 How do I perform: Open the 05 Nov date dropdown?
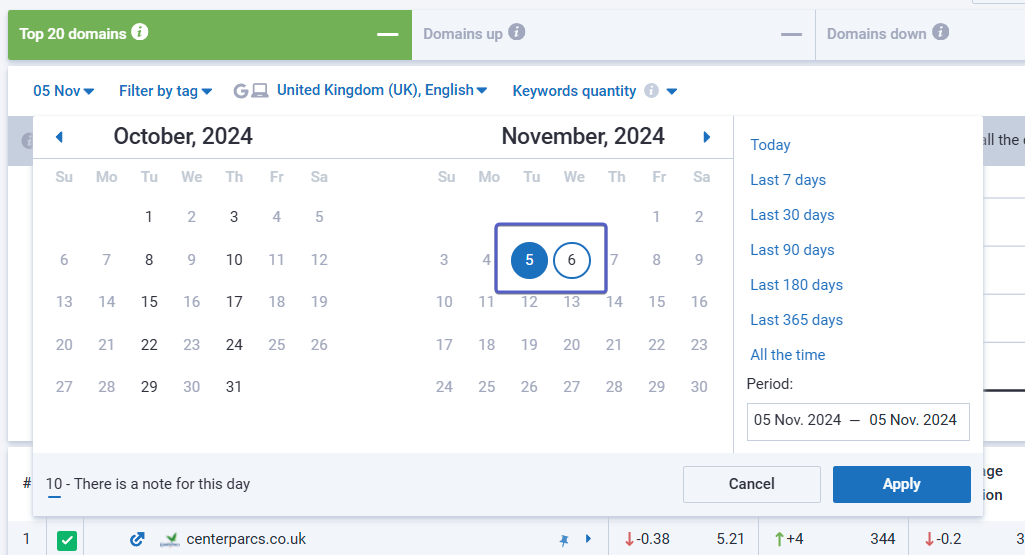tap(63, 91)
